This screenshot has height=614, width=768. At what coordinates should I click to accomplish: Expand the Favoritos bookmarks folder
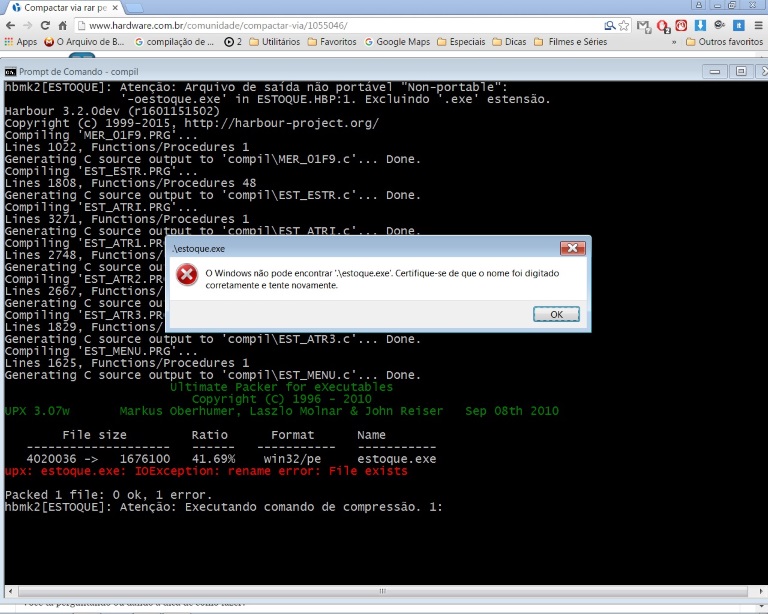pyautogui.click(x=332, y=42)
